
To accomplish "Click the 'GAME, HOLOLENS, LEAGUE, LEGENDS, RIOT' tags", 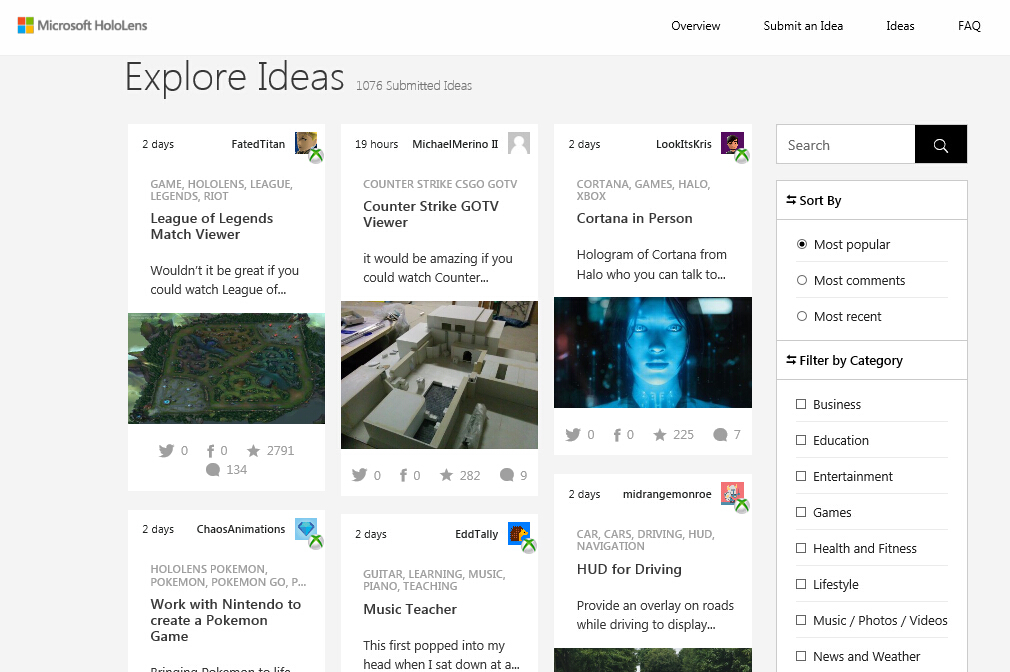I will tap(222, 190).
